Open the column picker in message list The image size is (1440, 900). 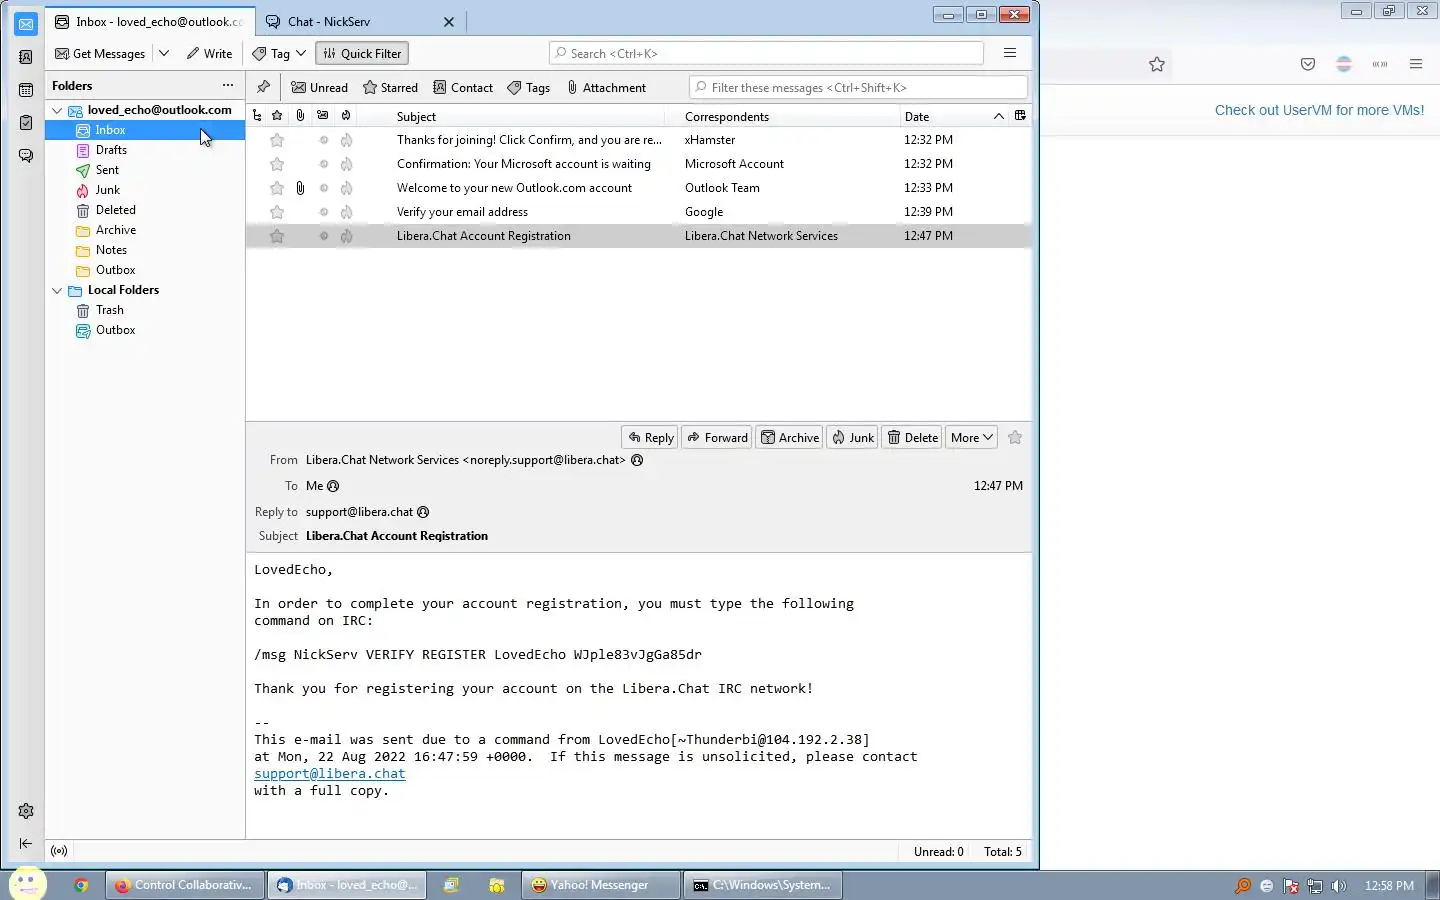pos(1020,116)
